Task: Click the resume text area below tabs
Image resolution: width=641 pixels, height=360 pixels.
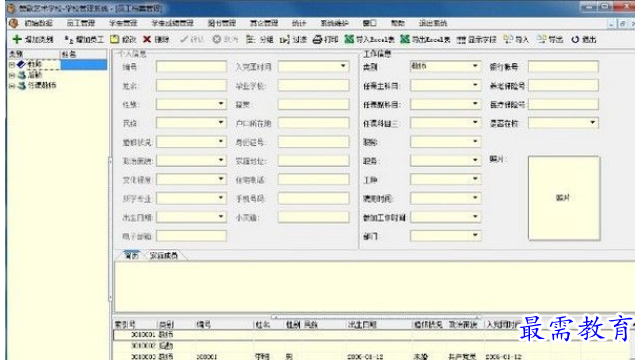Action: (x=374, y=287)
